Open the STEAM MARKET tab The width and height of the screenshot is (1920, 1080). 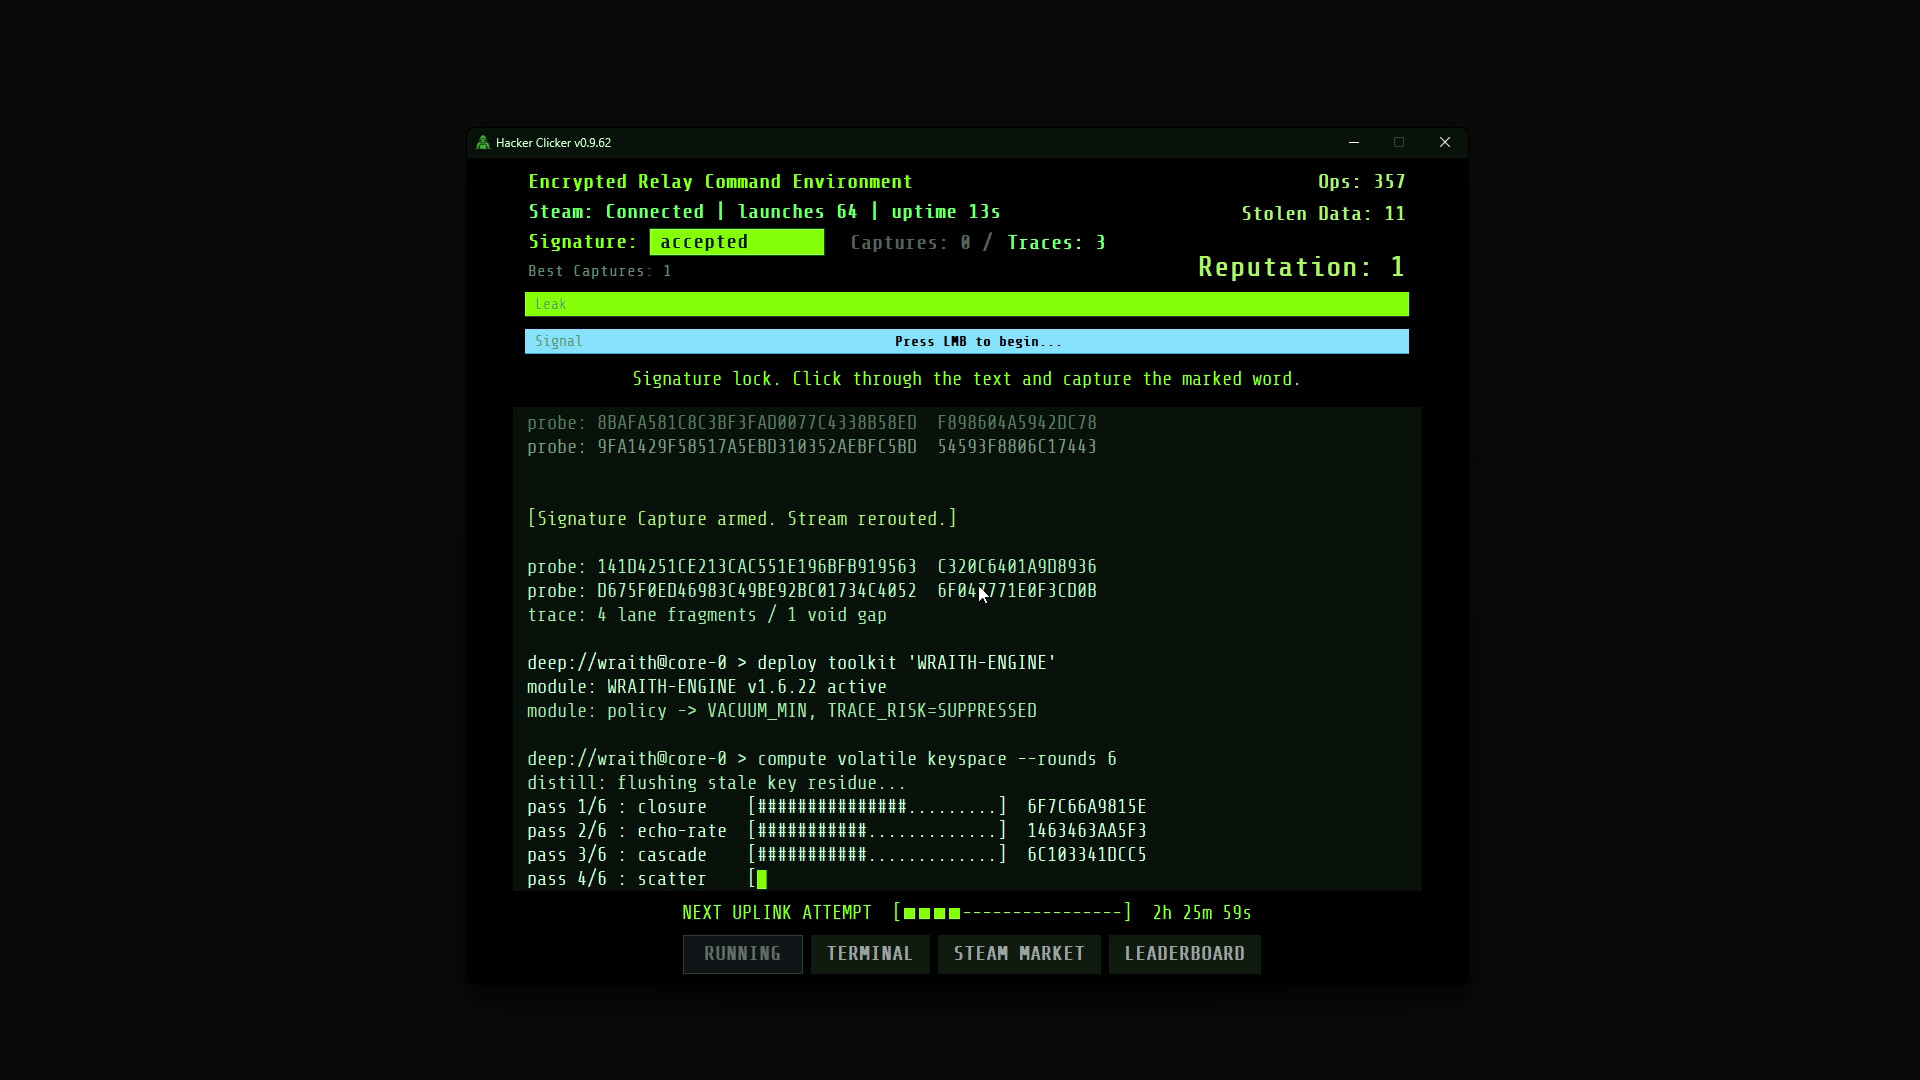1019,954
